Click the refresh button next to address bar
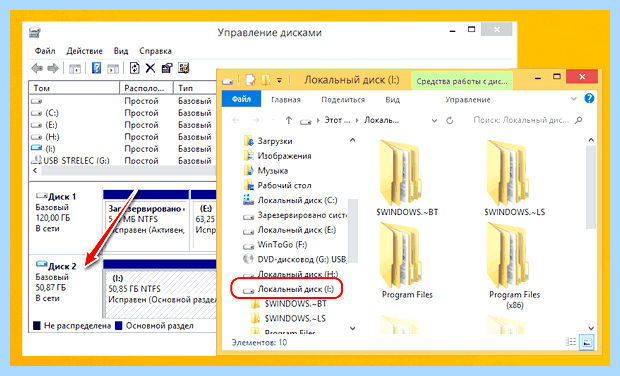620x376 pixels. click(x=450, y=120)
